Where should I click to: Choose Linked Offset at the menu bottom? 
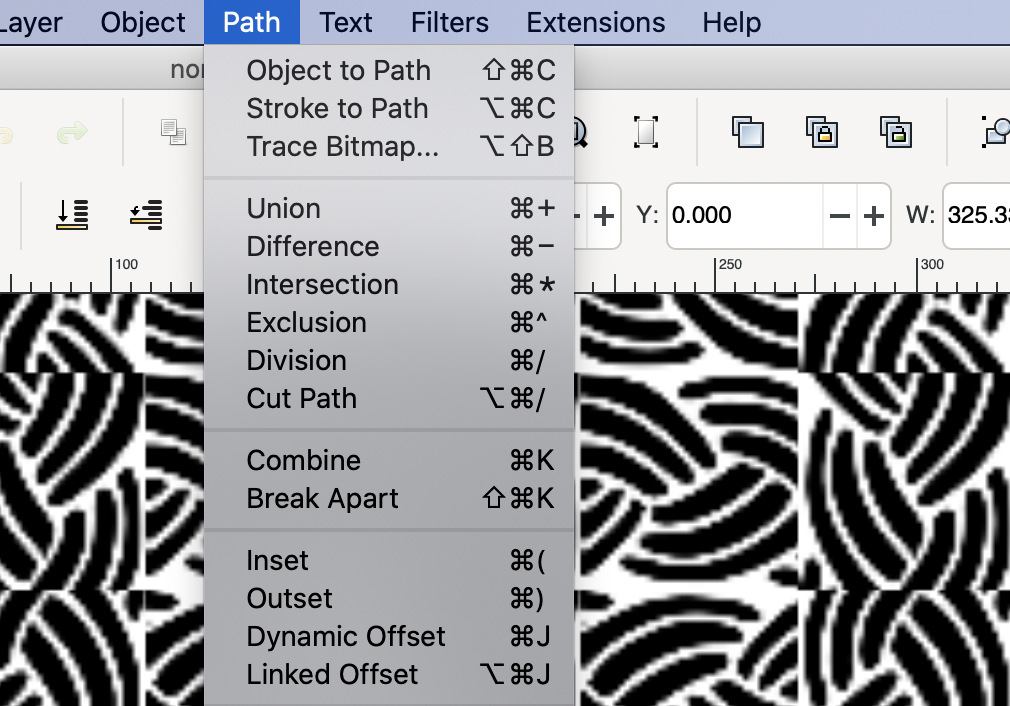(x=330, y=674)
